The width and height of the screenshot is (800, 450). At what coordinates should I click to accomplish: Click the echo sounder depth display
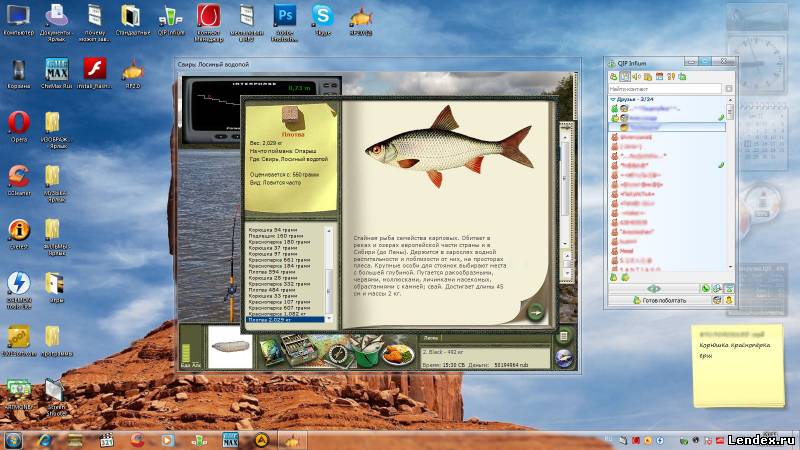coord(262,109)
